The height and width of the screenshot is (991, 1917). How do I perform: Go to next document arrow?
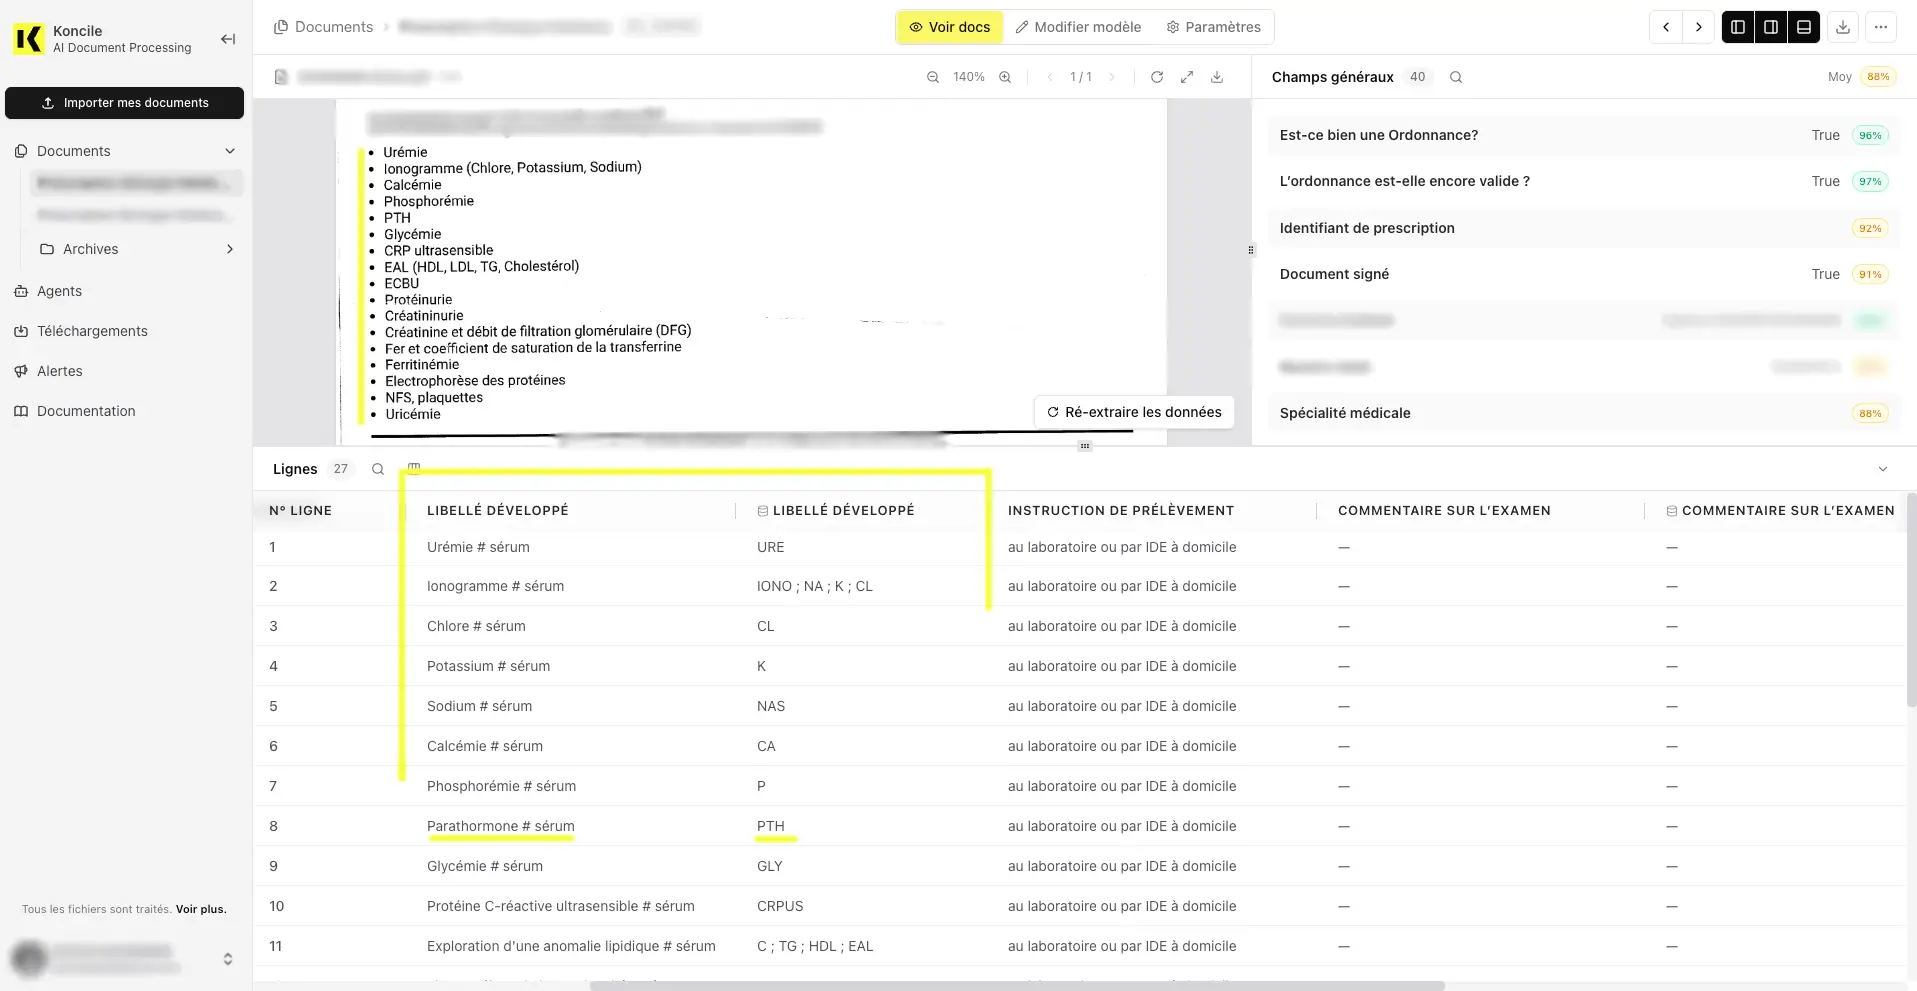point(1698,27)
